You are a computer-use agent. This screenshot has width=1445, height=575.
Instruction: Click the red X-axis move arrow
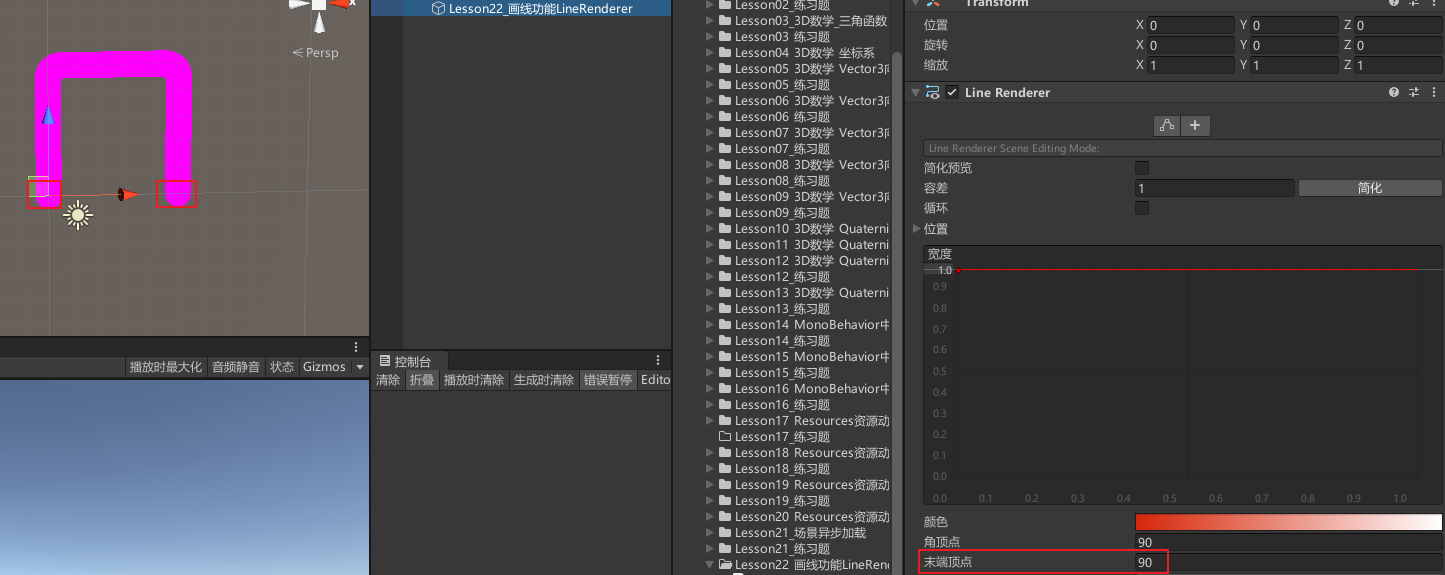(x=128, y=194)
